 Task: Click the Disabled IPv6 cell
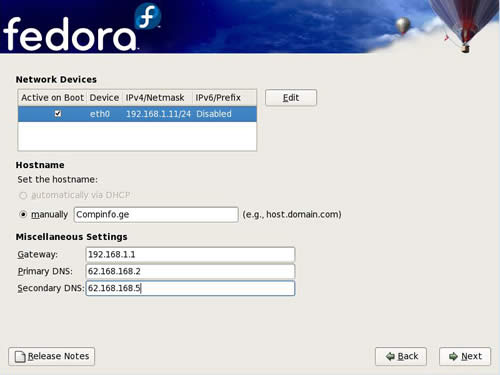pos(214,114)
